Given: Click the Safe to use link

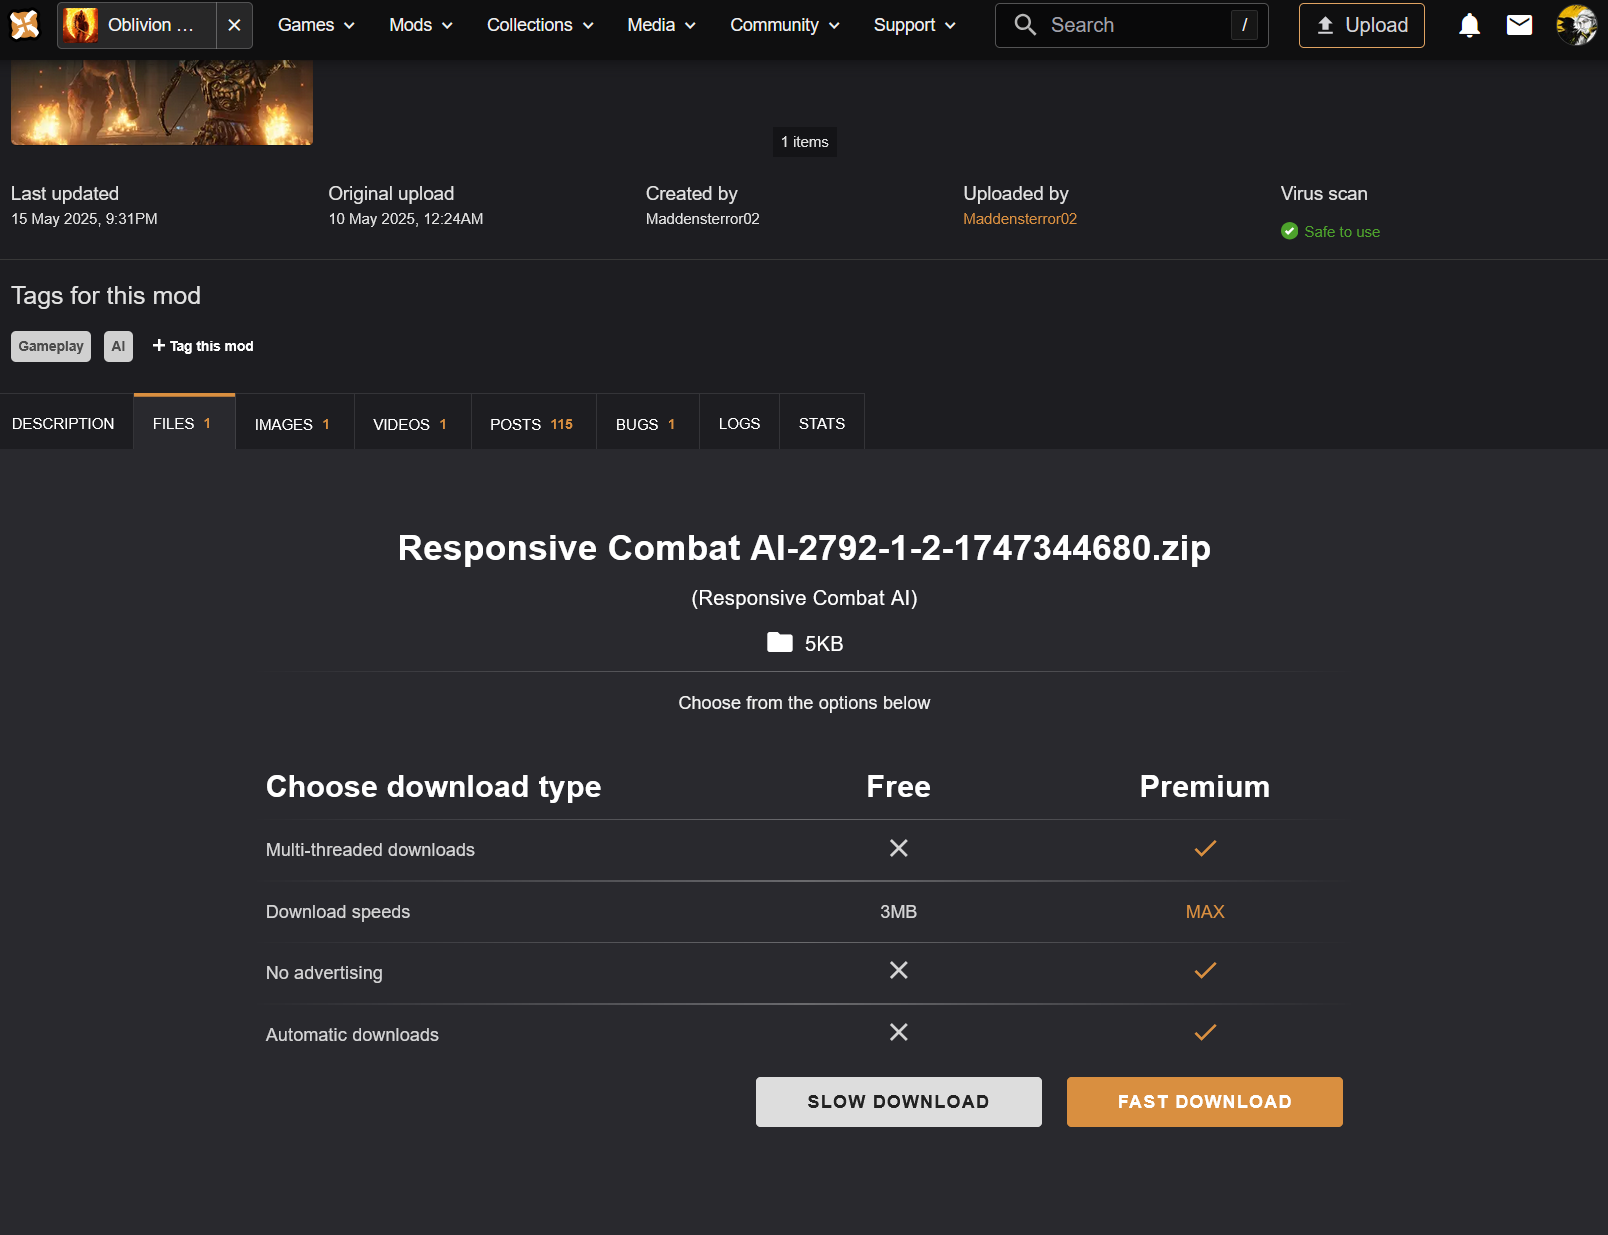Looking at the screenshot, I should pos(1342,232).
